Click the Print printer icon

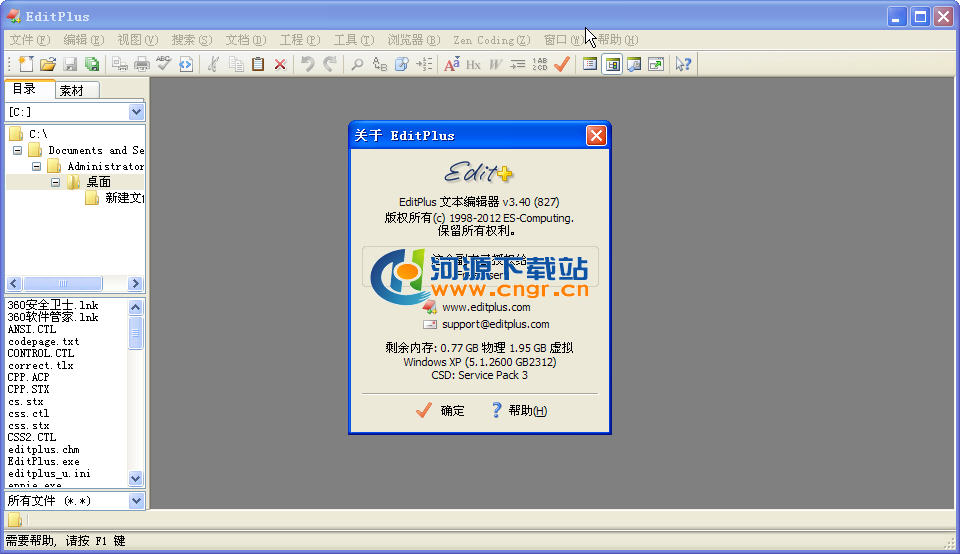(142, 64)
